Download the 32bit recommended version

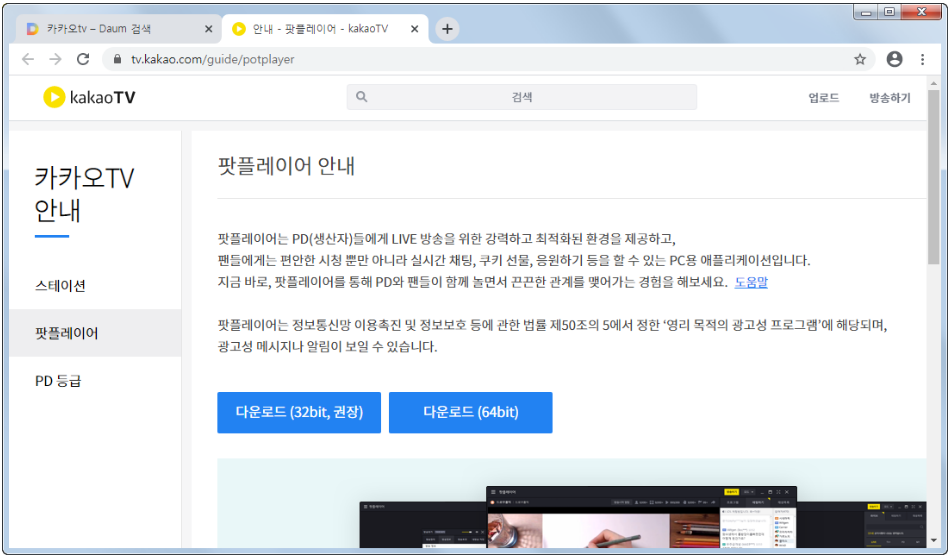299,413
